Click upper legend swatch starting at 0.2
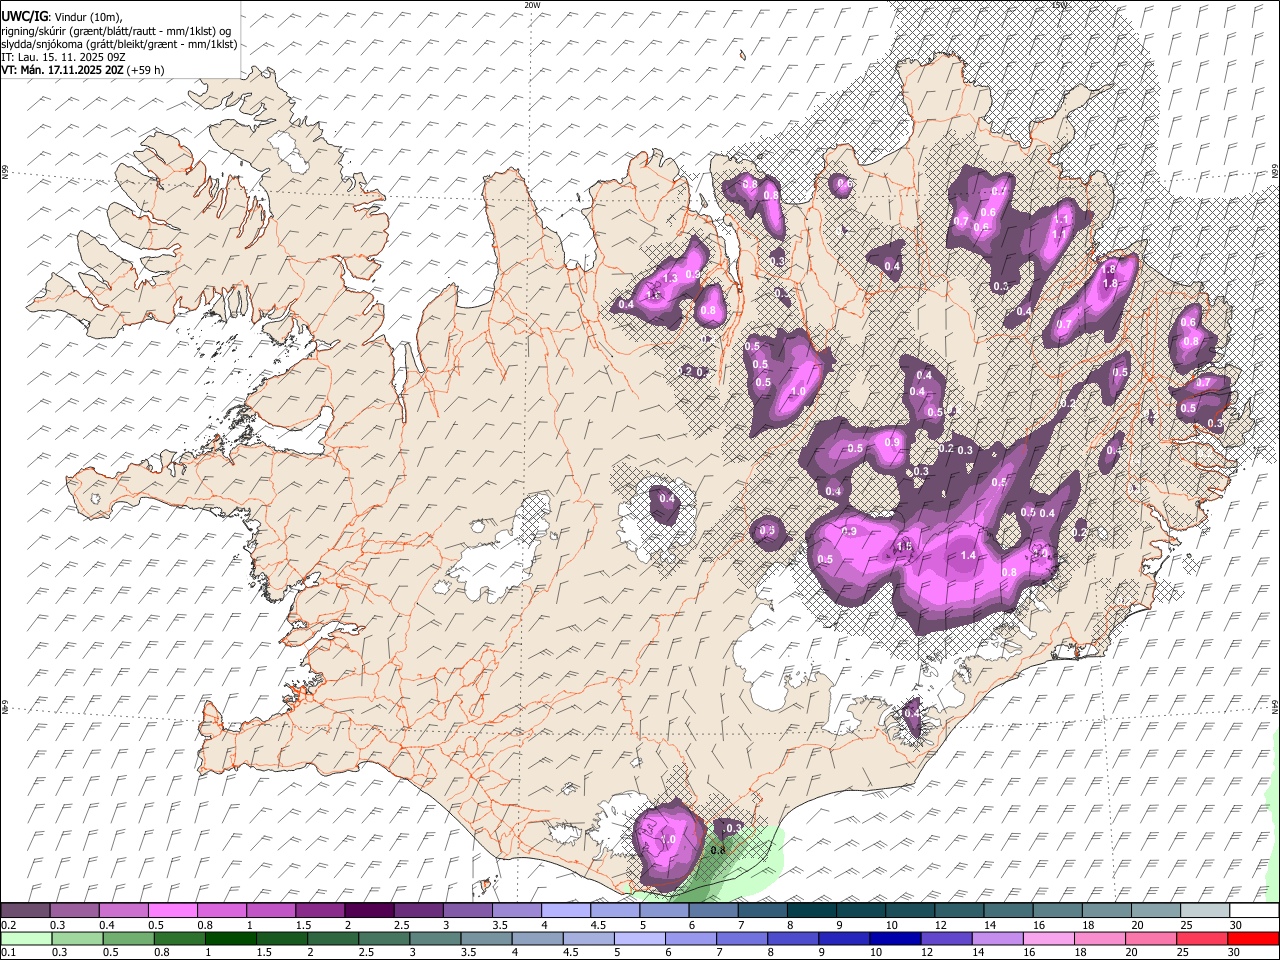 [25, 910]
